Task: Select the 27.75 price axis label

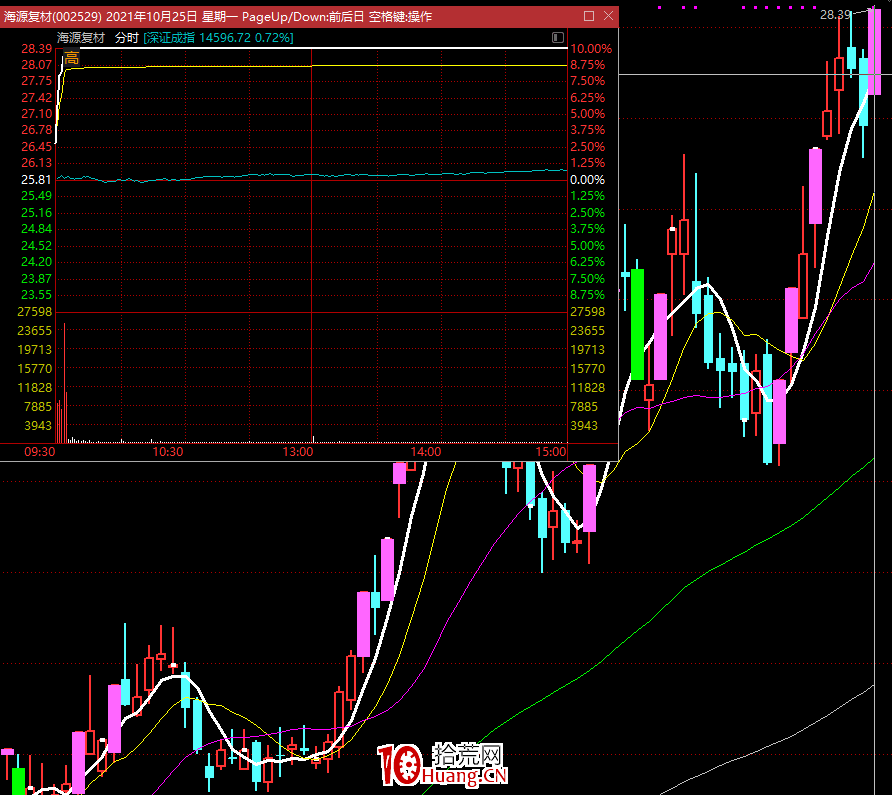Action: click(x=36, y=81)
